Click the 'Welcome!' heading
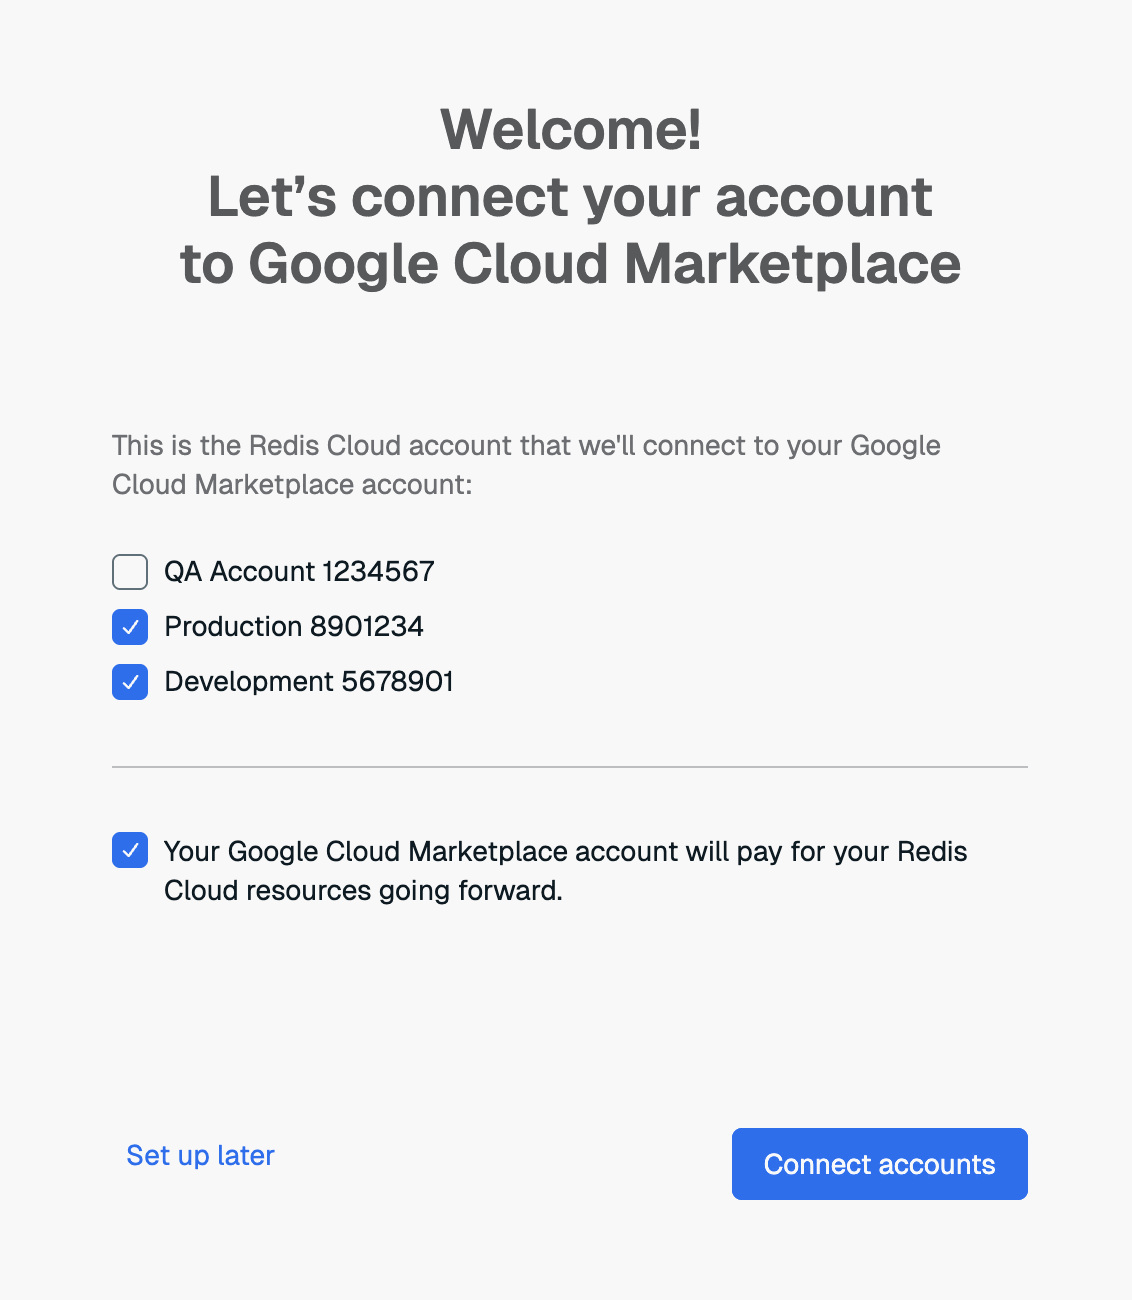Screen dimensions: 1132x1300 [x=570, y=129]
